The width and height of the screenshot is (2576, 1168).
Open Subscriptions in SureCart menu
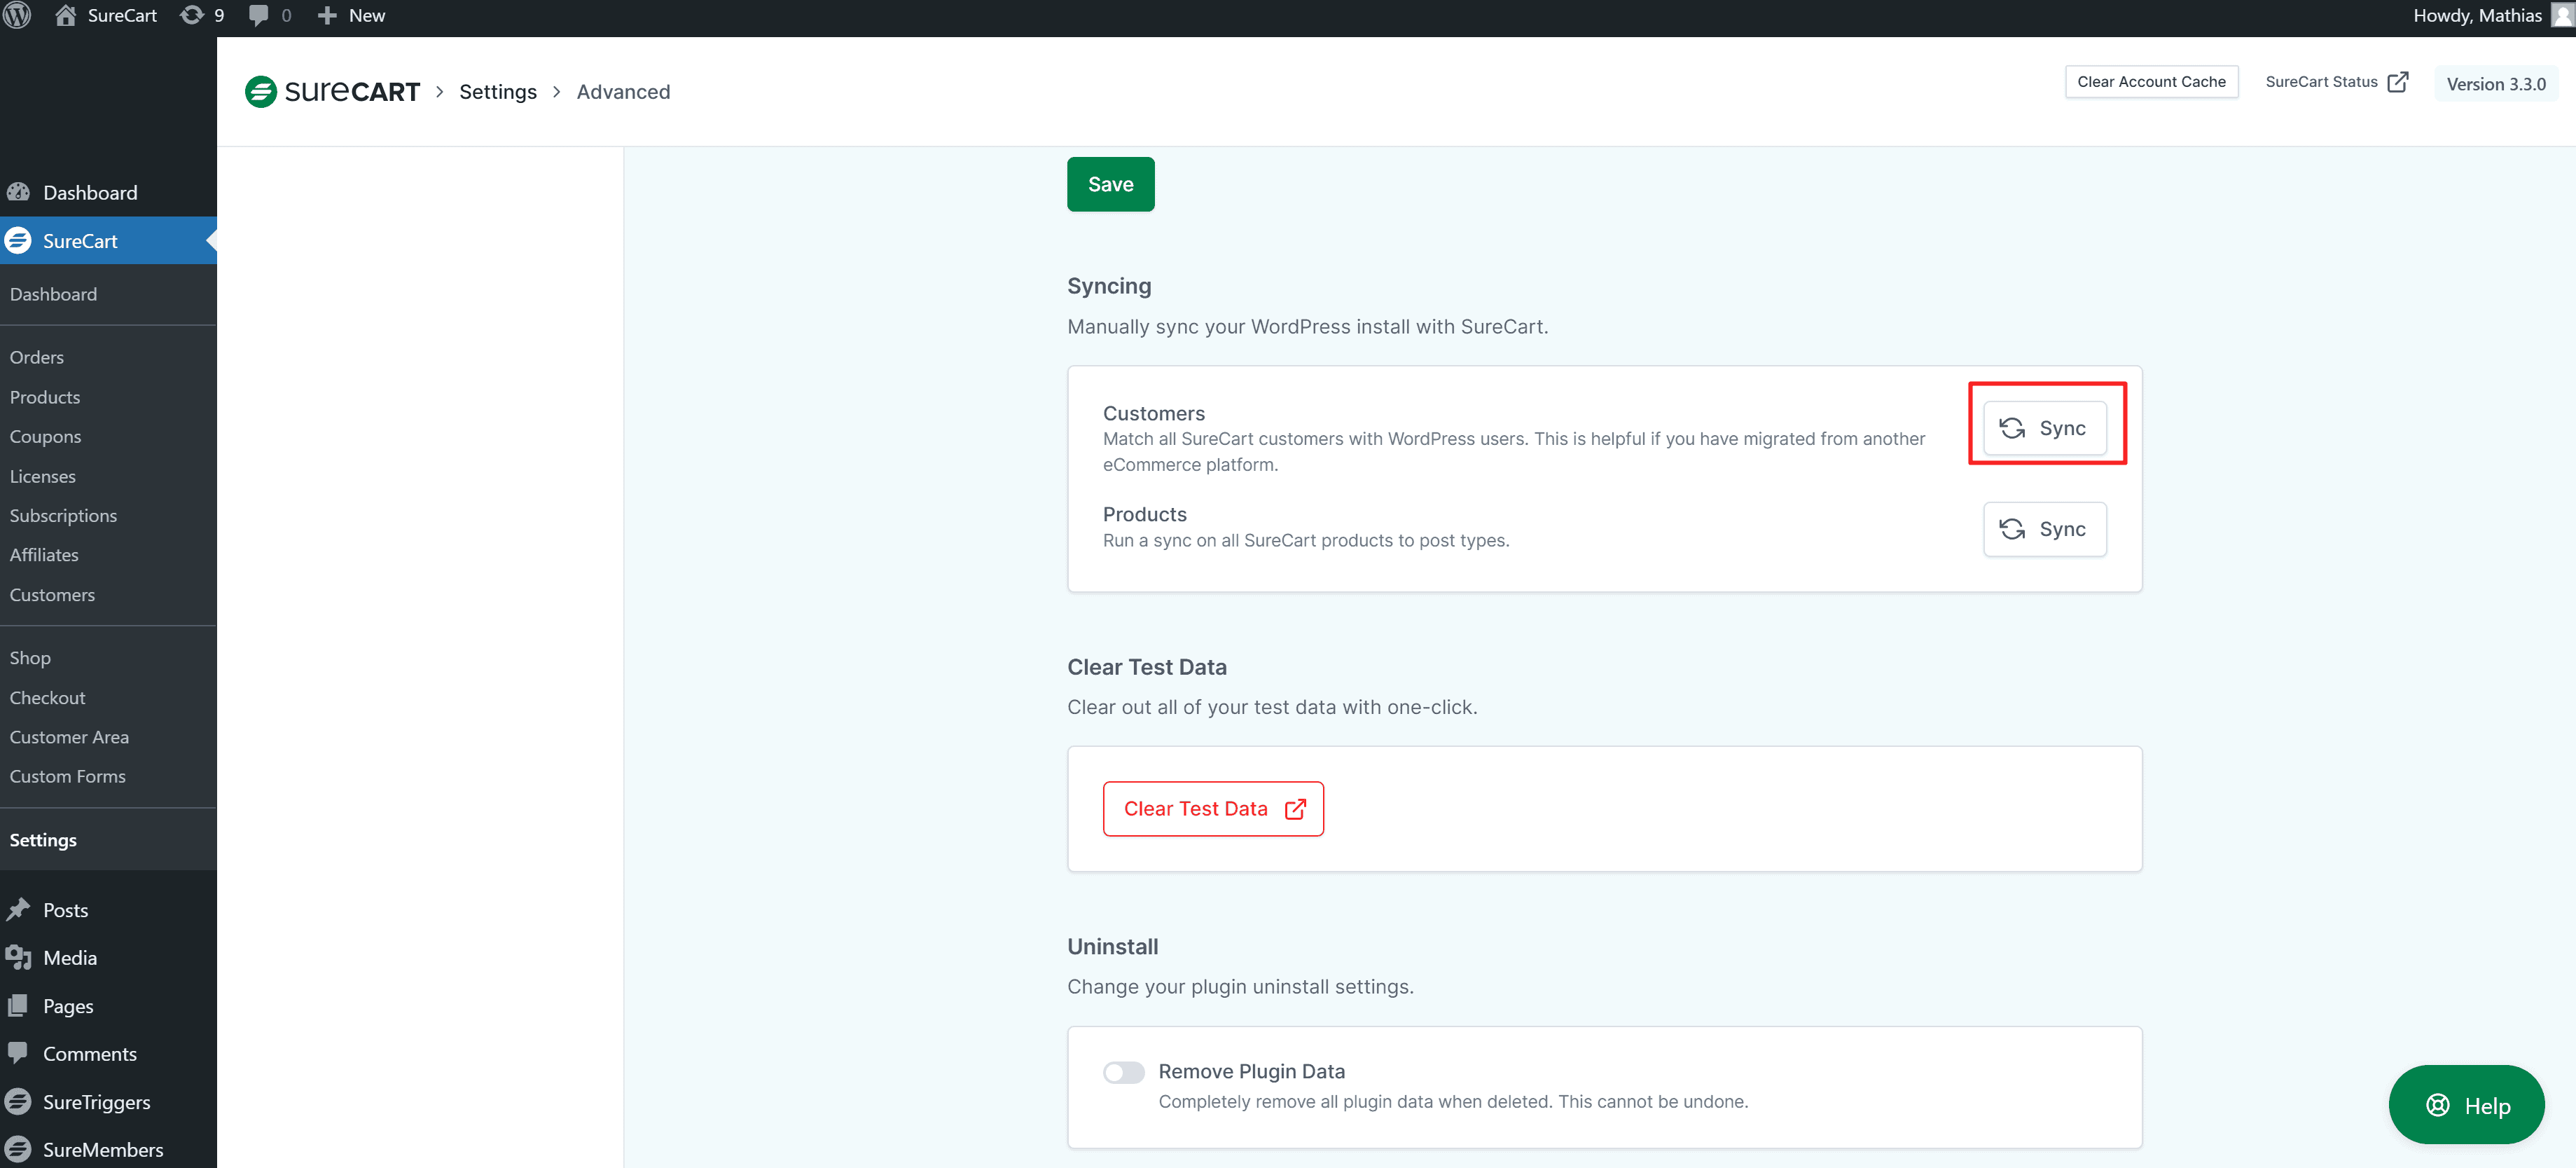click(63, 515)
